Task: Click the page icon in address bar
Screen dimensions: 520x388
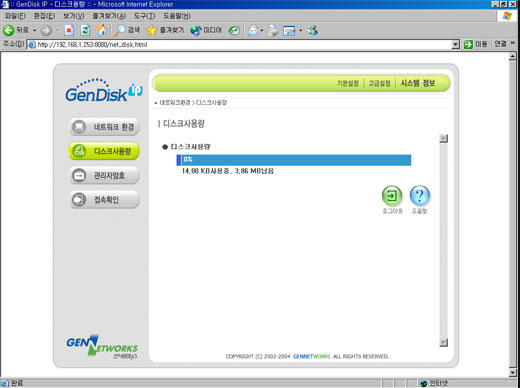Action: click(x=32, y=44)
